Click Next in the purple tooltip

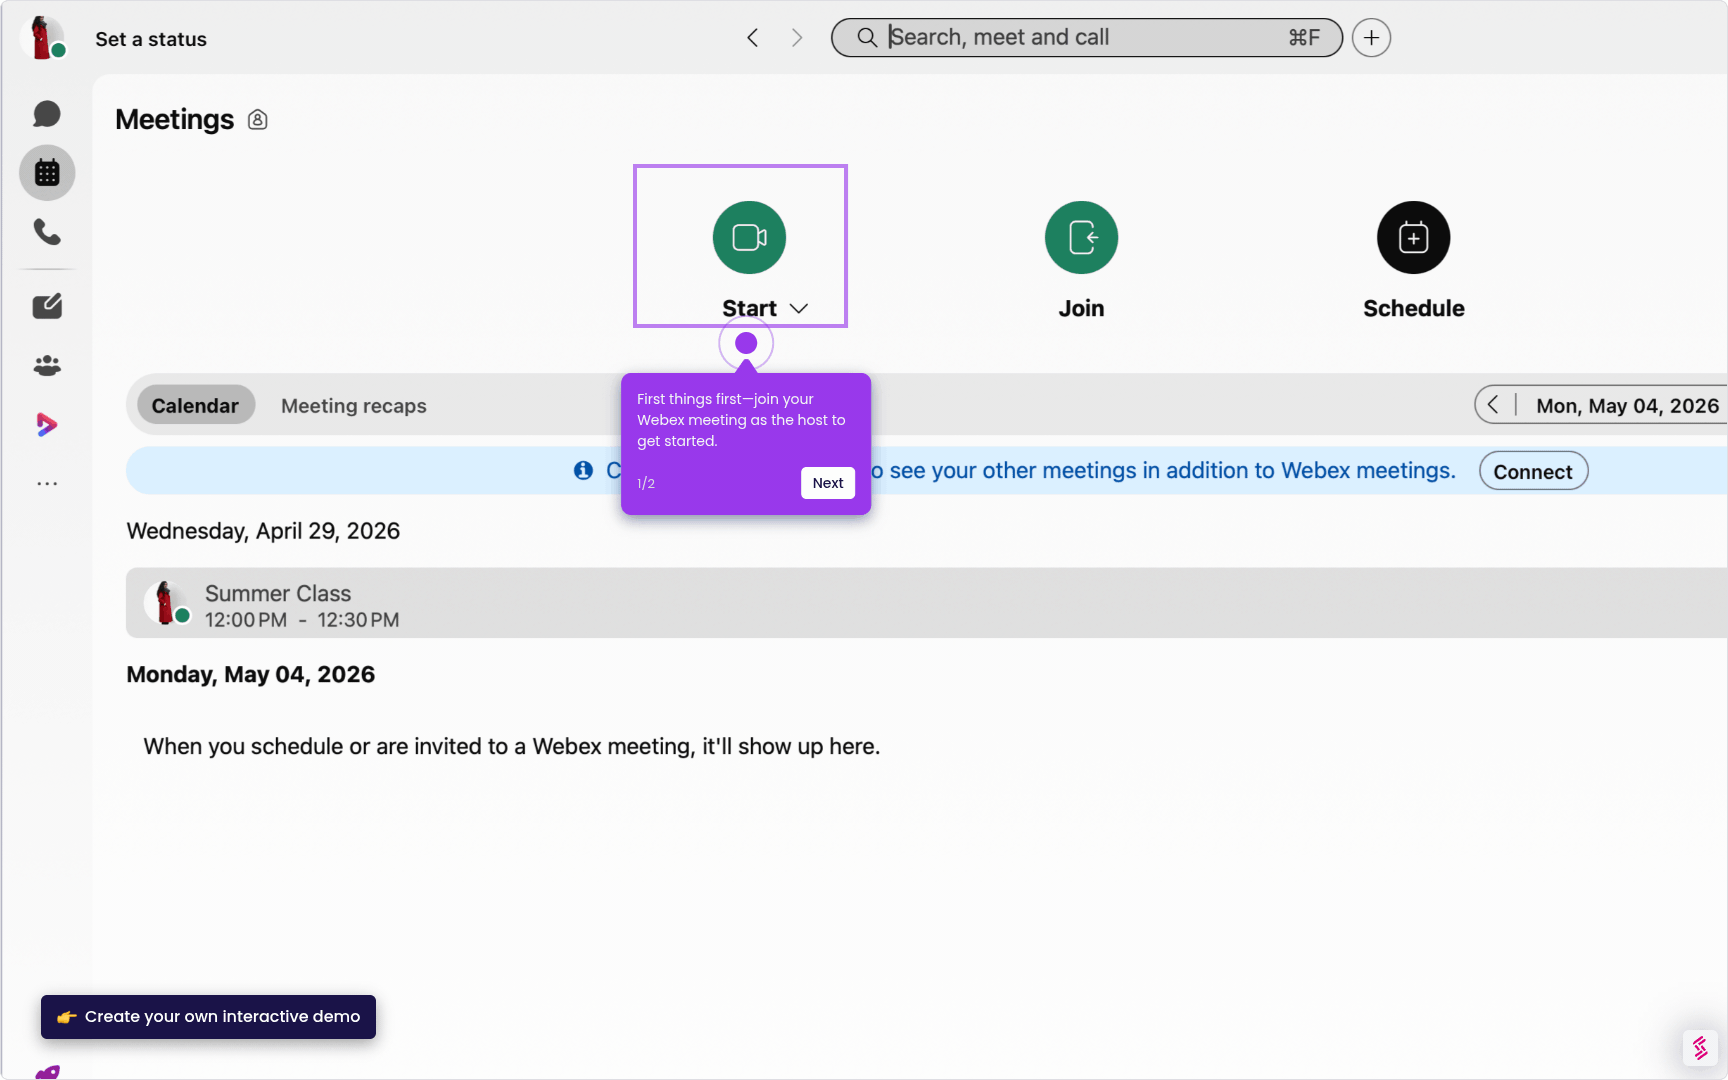coord(828,483)
